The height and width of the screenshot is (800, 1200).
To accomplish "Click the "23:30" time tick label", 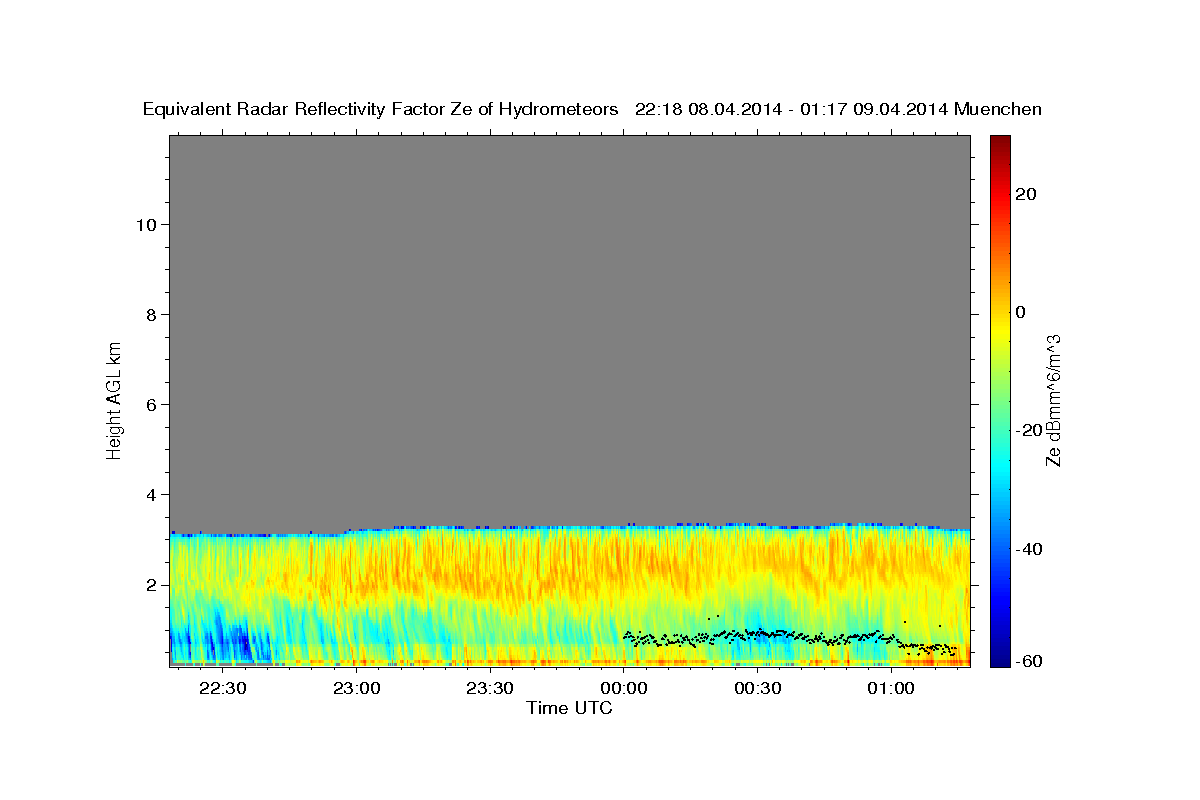I will (x=490, y=688).
